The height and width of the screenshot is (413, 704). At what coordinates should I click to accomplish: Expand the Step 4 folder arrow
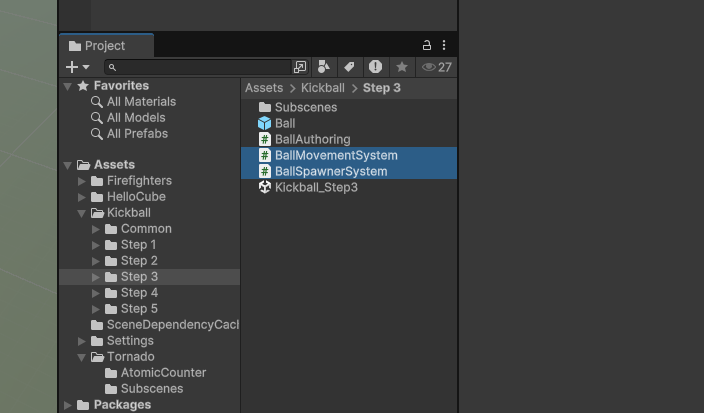[x=96, y=294]
